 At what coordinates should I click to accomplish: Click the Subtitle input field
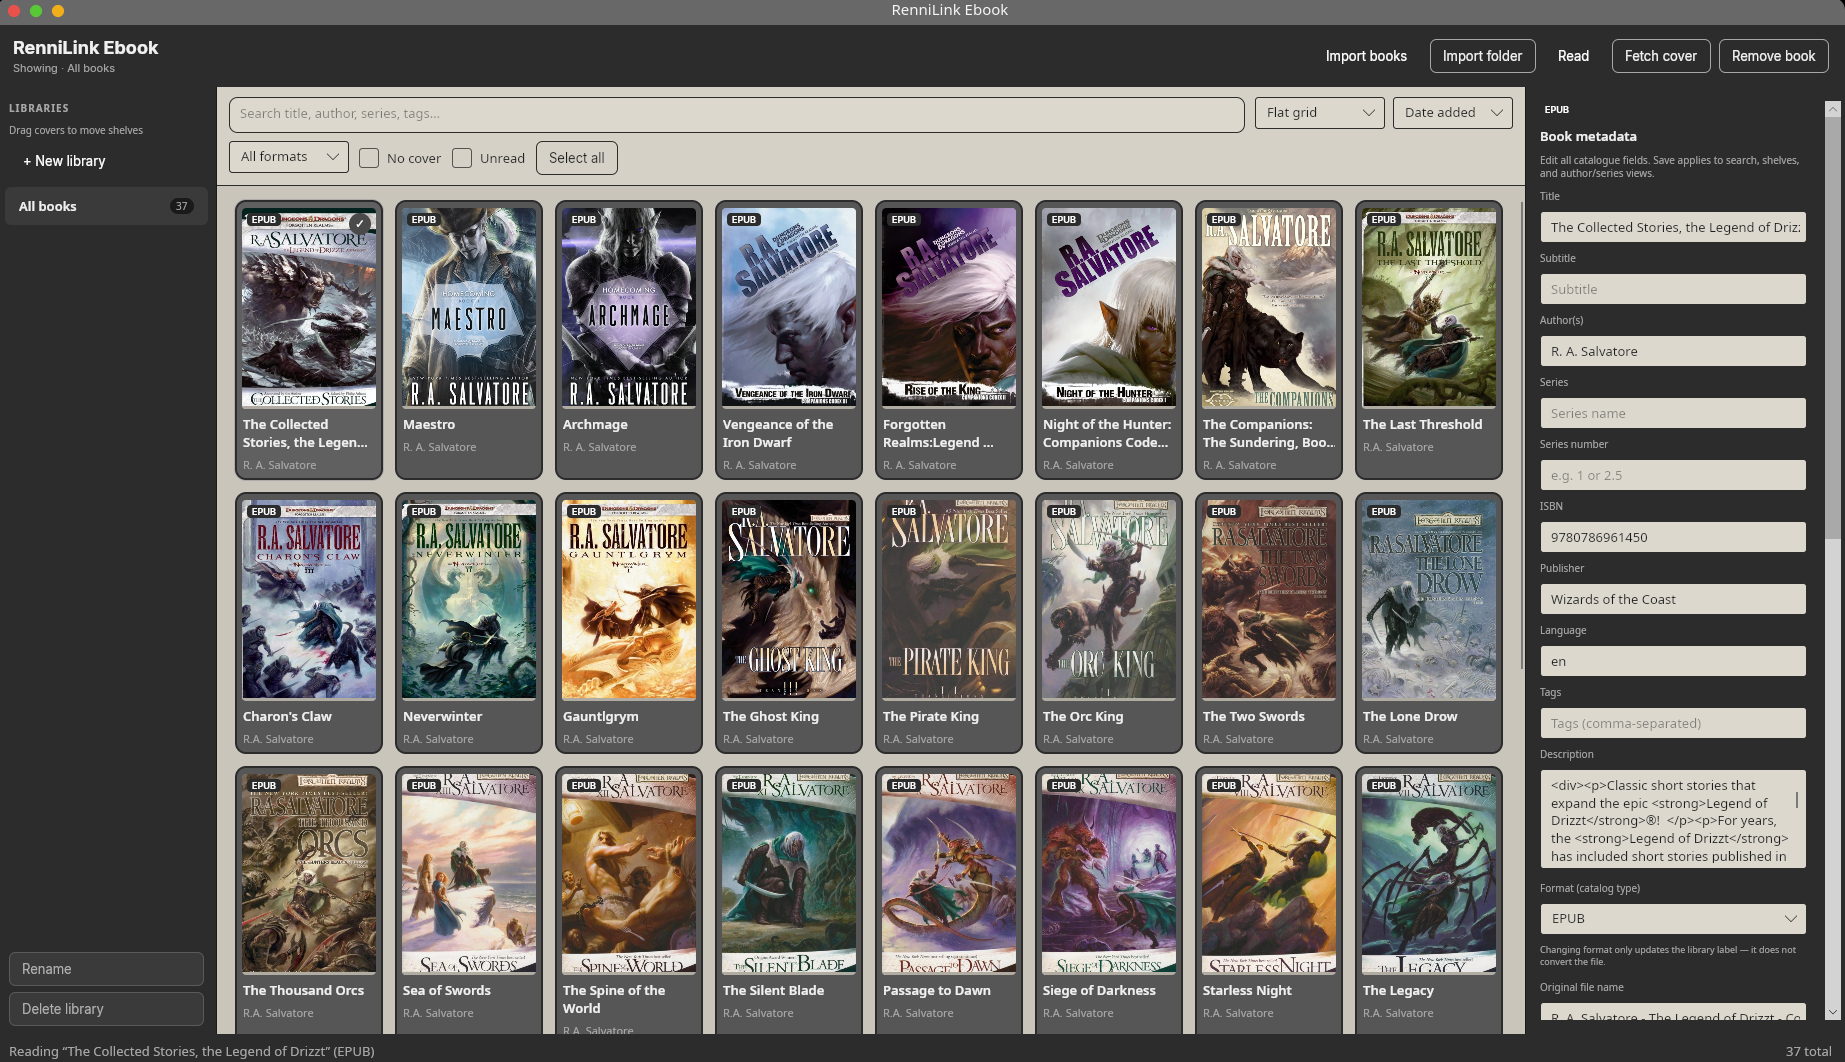pos(1673,289)
